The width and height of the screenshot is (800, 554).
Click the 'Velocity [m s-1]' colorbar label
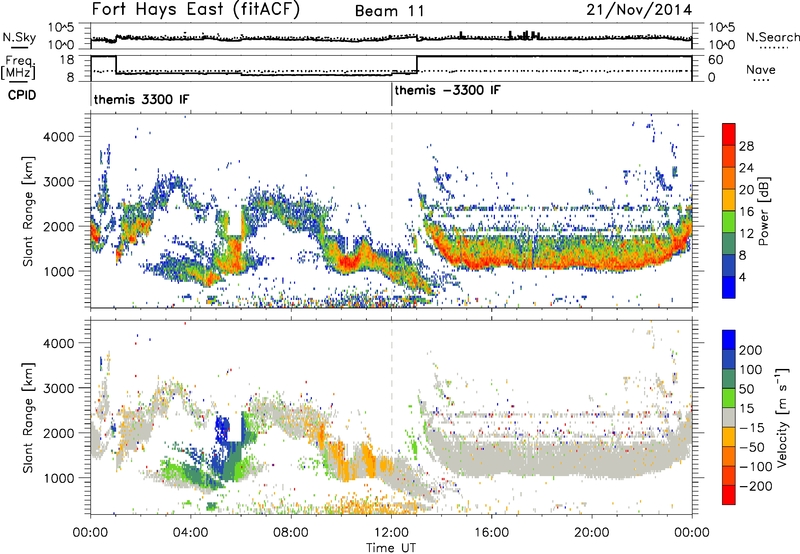pos(782,417)
